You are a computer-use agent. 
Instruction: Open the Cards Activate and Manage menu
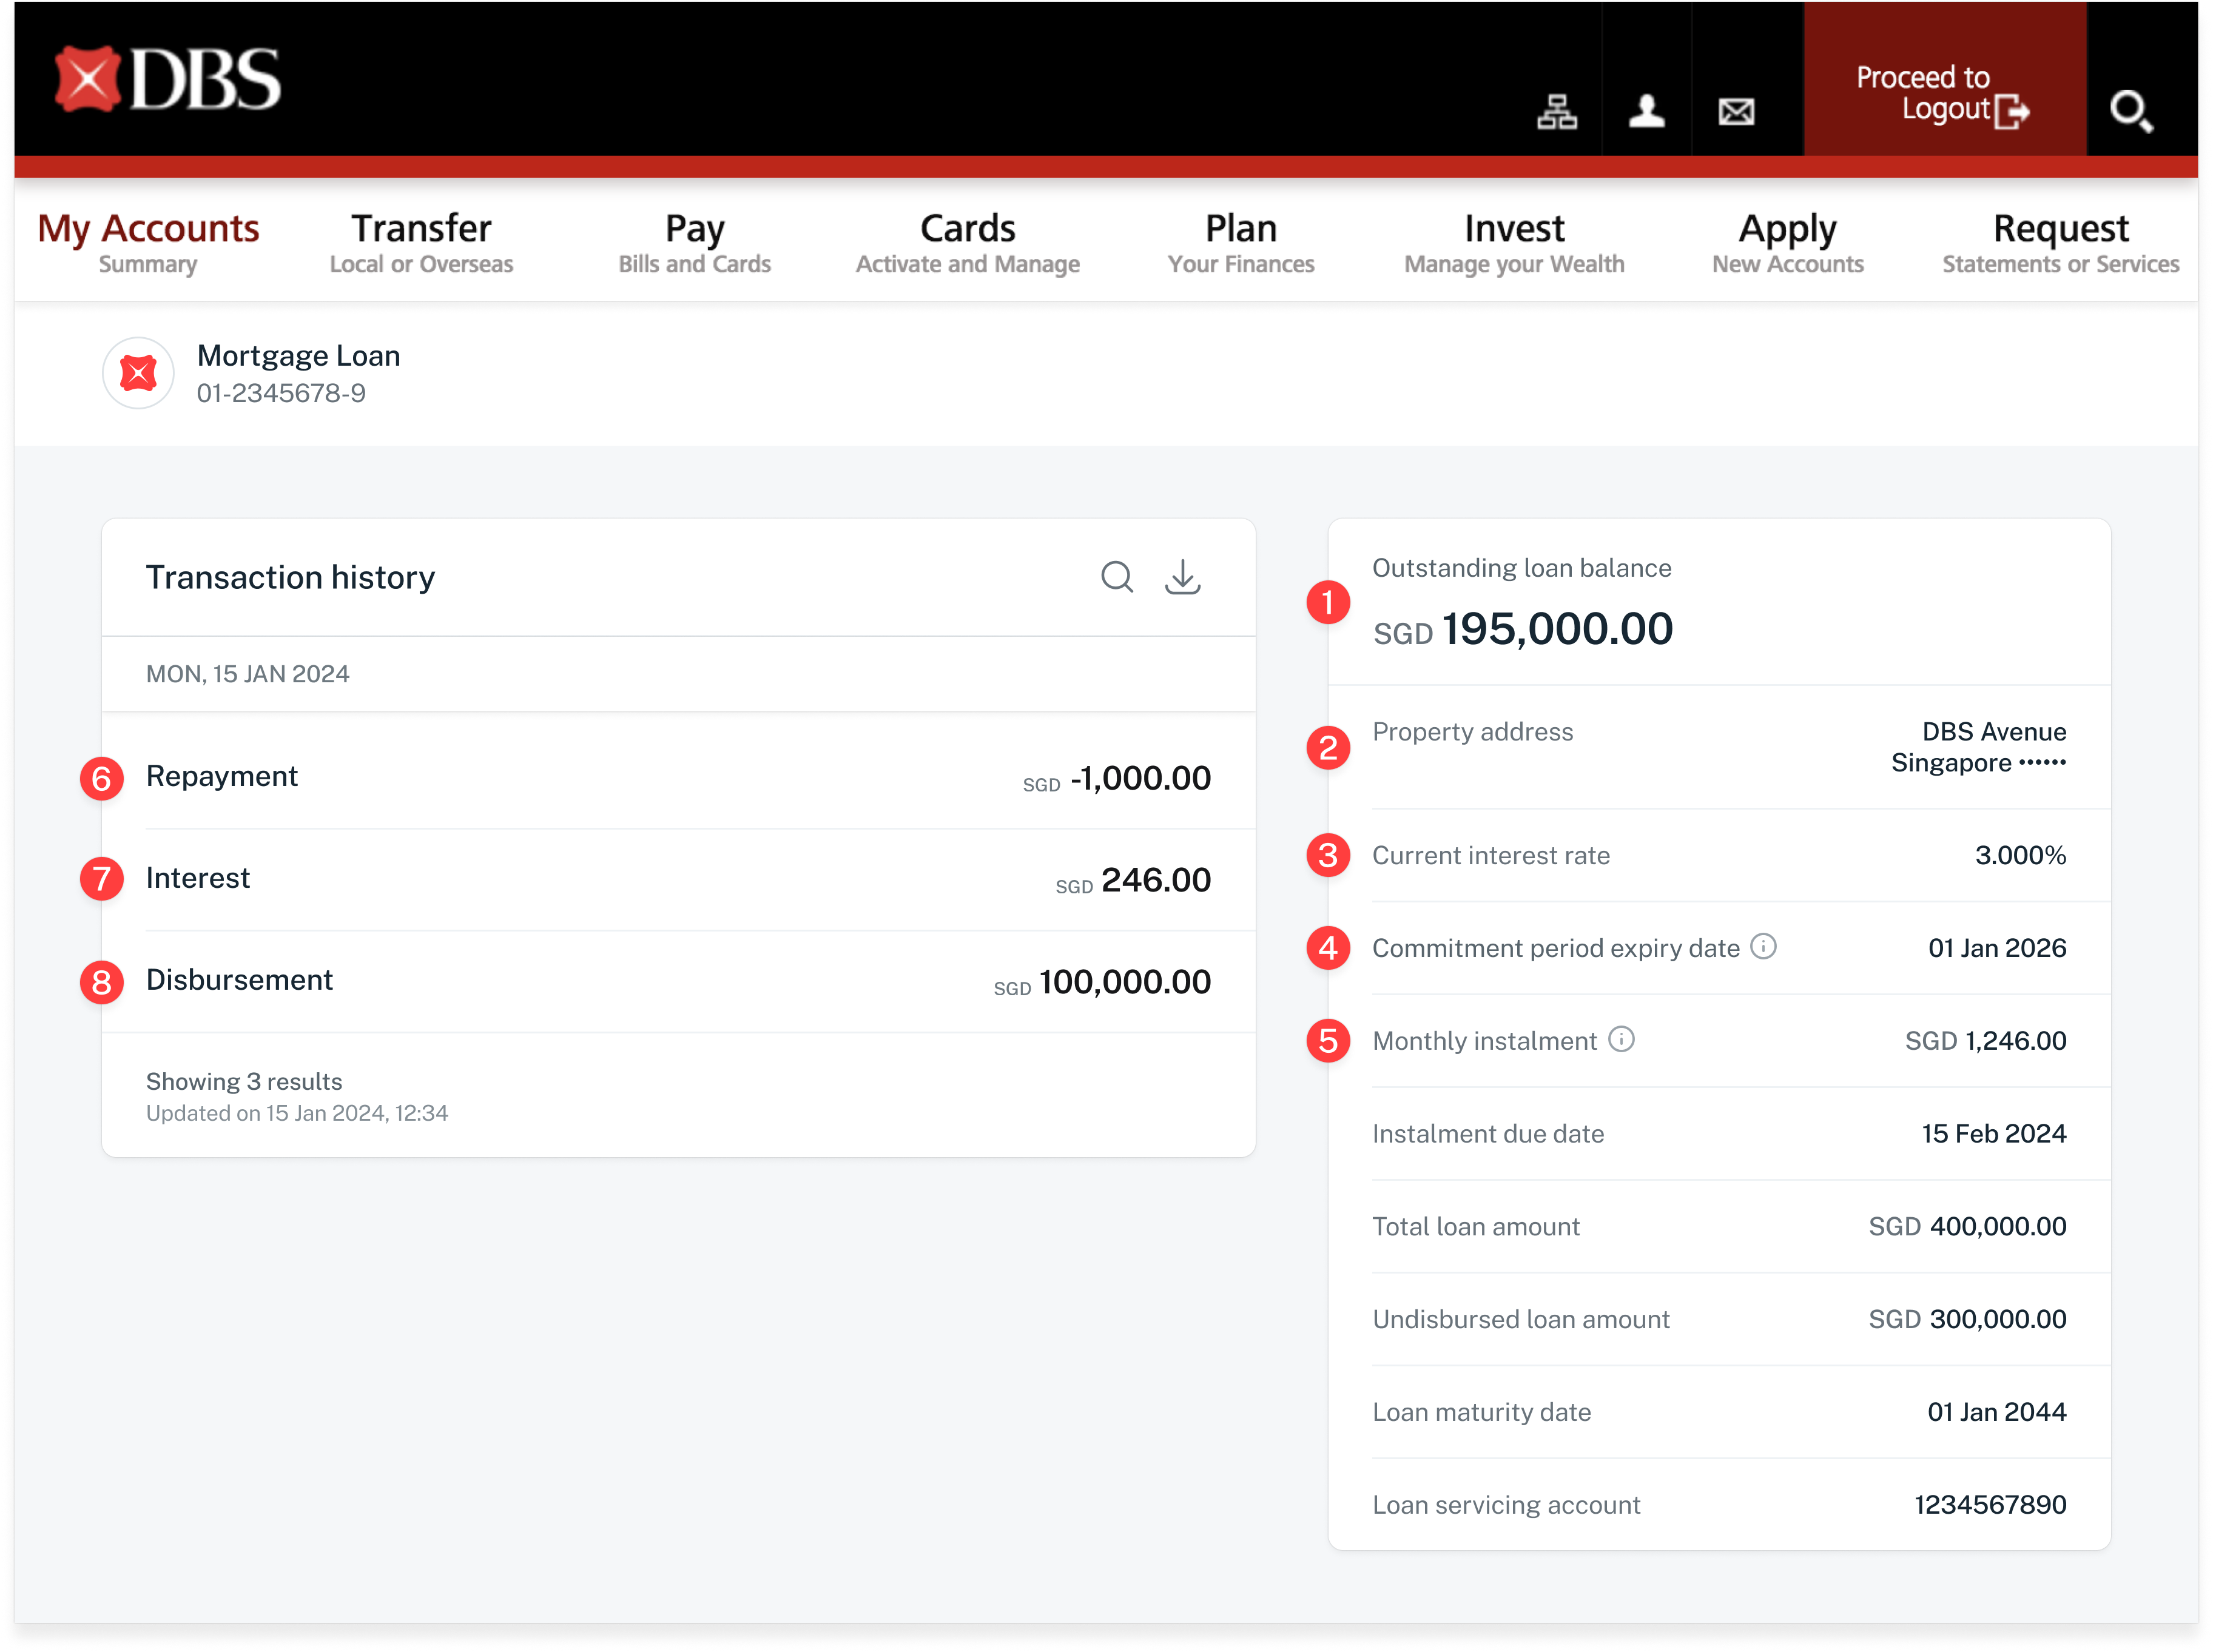pyautogui.click(x=967, y=242)
